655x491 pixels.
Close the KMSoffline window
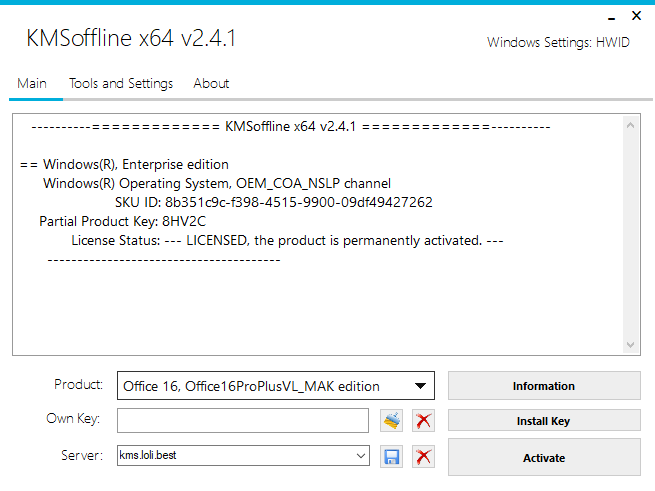coord(636,16)
